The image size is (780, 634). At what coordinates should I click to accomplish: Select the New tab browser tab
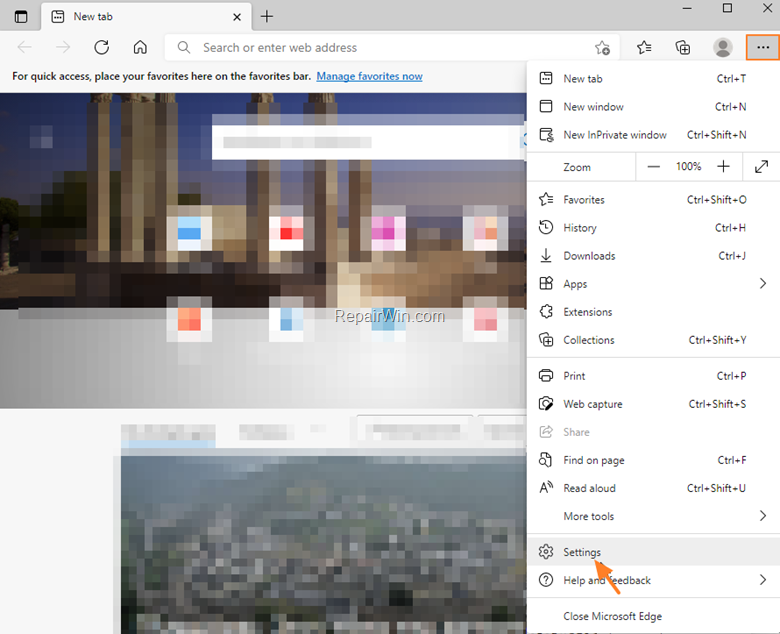146,17
